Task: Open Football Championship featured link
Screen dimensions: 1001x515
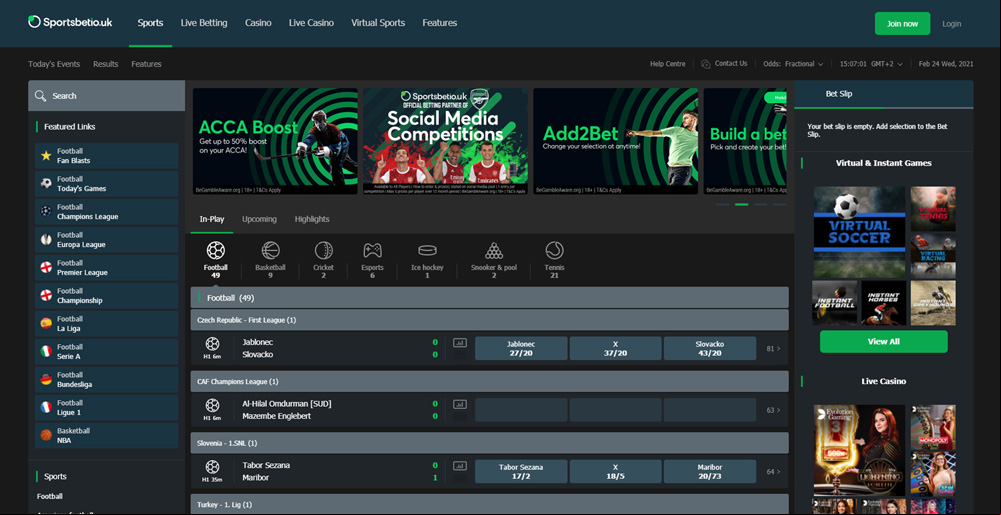Action: point(107,295)
